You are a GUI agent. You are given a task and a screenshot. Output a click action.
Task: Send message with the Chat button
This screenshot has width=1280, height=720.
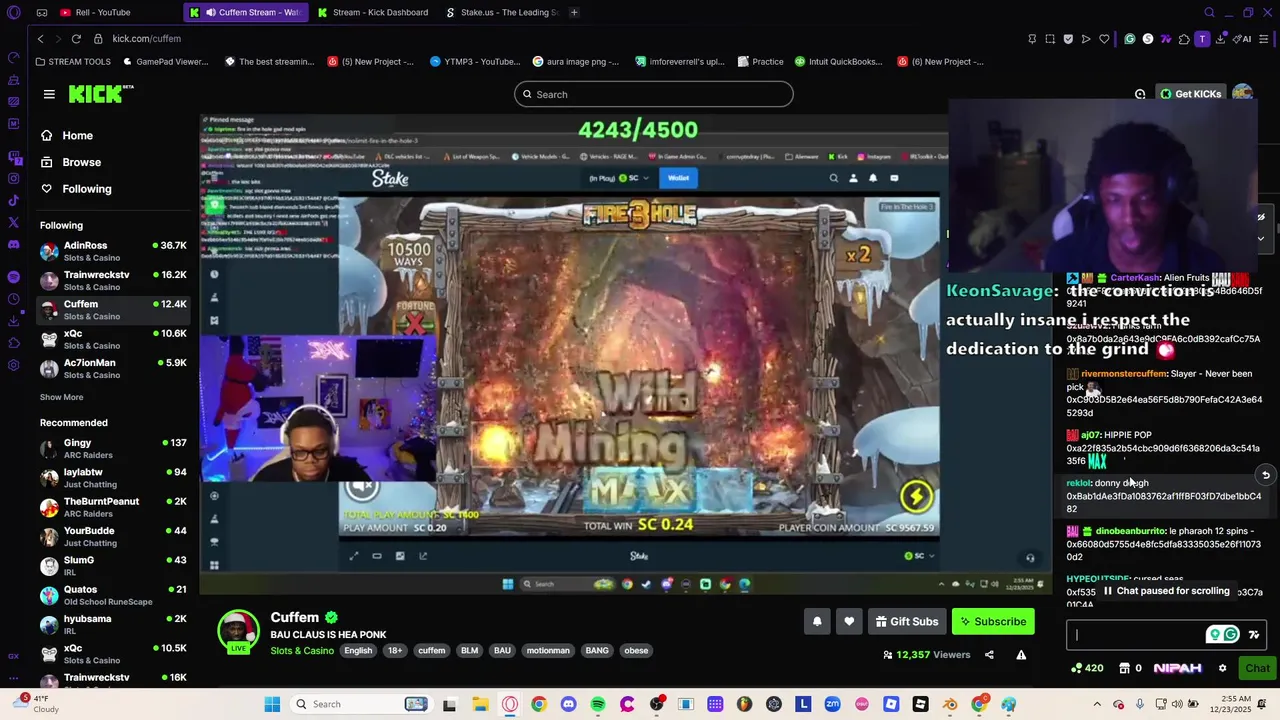[1257, 668]
